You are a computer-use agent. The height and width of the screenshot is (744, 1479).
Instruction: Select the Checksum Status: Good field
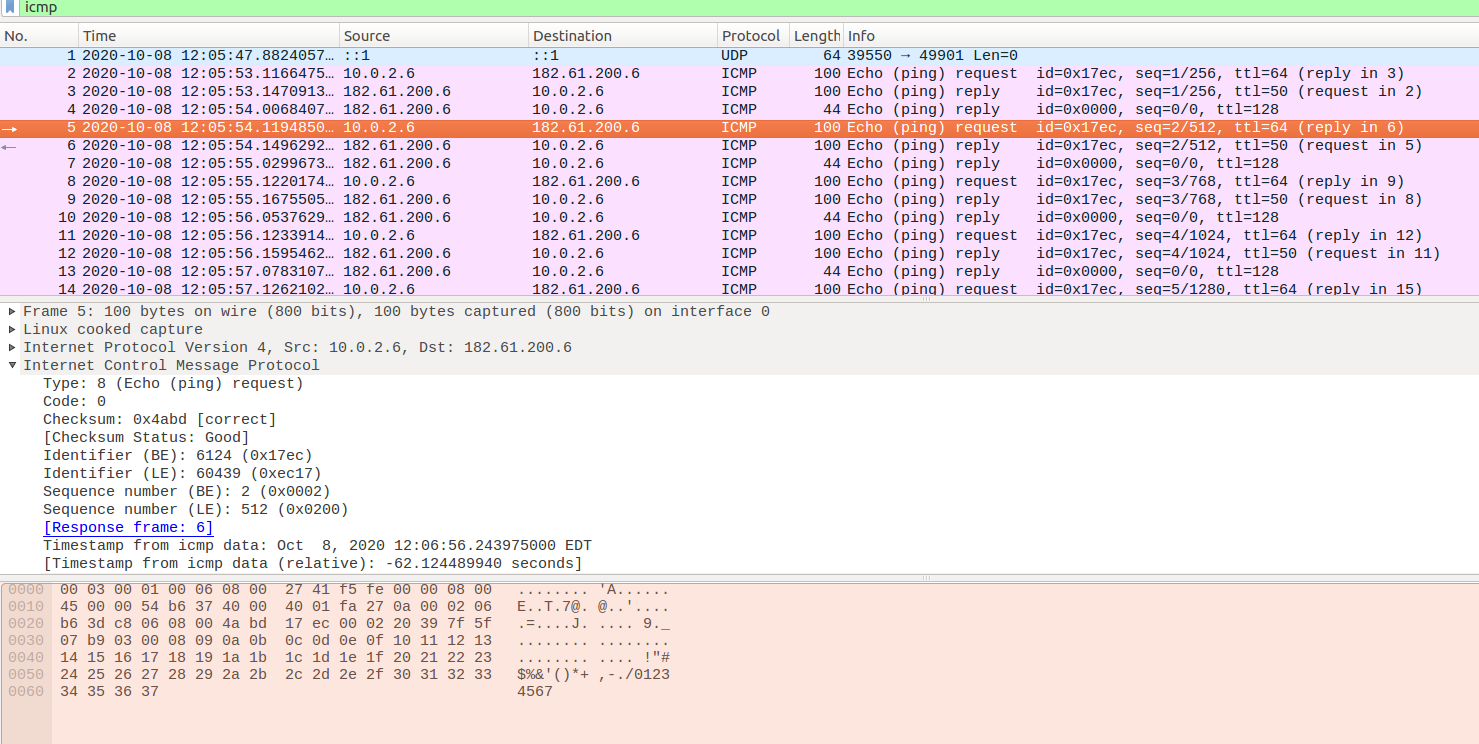point(146,438)
